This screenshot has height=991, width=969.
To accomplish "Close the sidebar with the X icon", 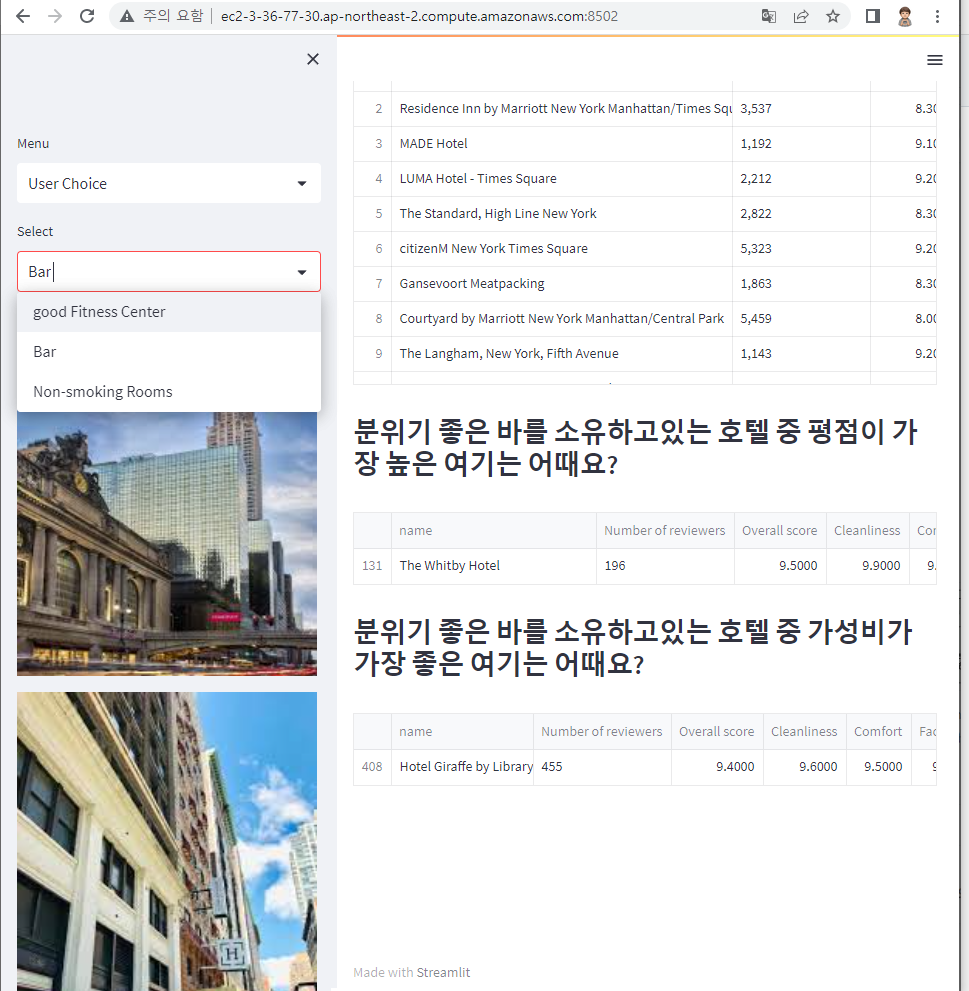I will click(312, 59).
